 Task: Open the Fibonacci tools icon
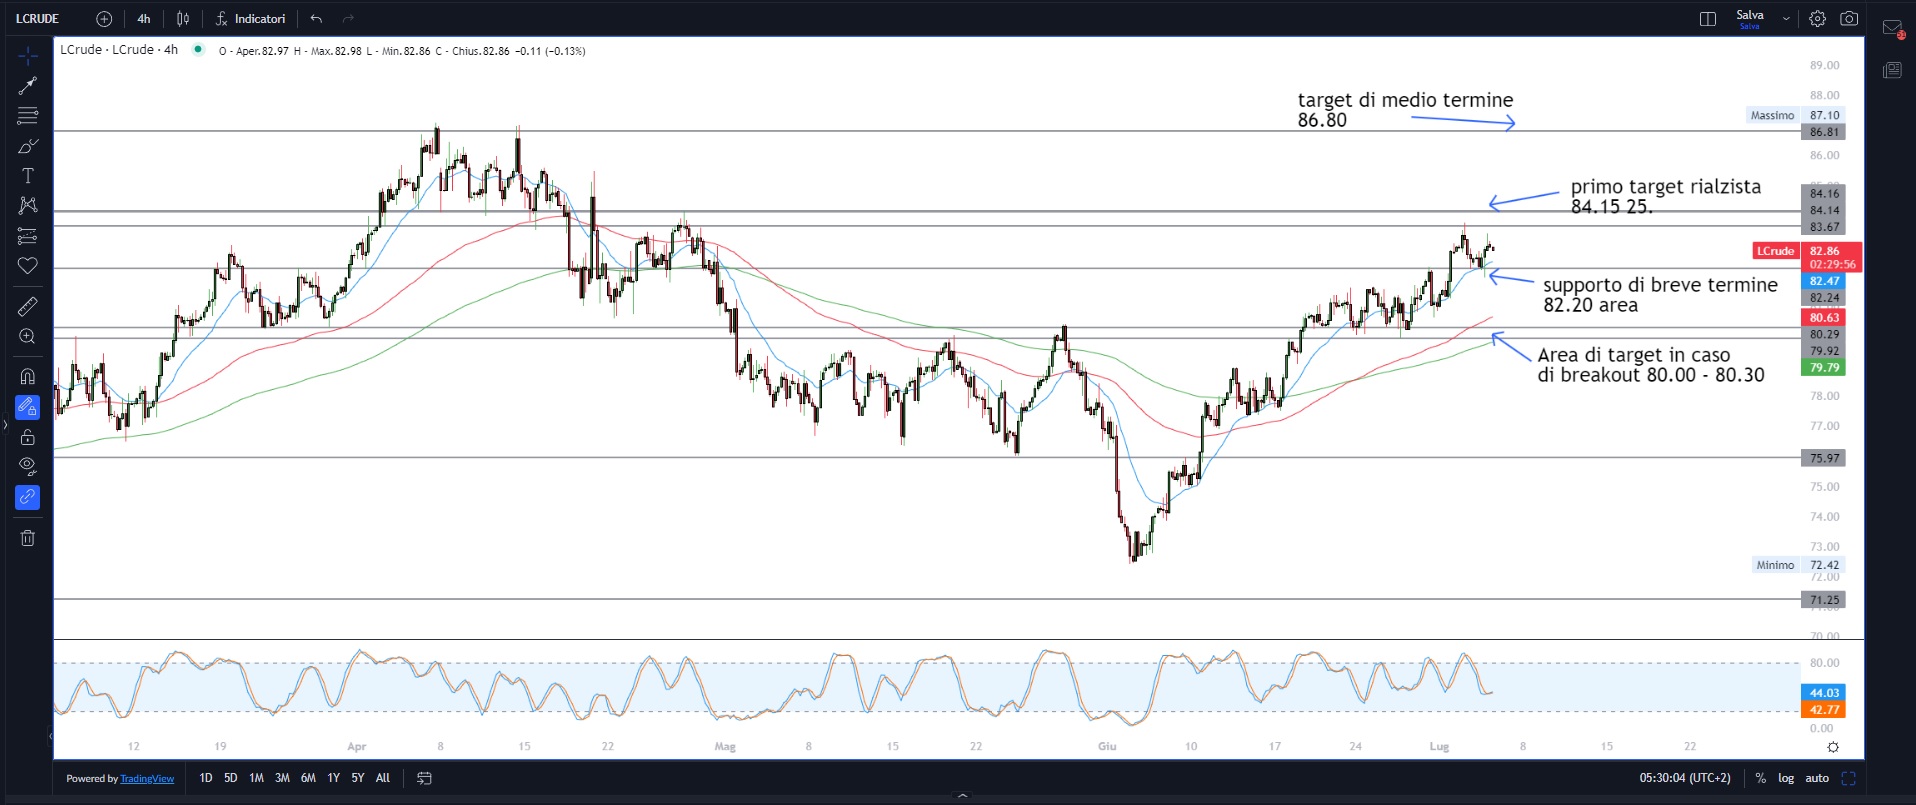point(28,116)
